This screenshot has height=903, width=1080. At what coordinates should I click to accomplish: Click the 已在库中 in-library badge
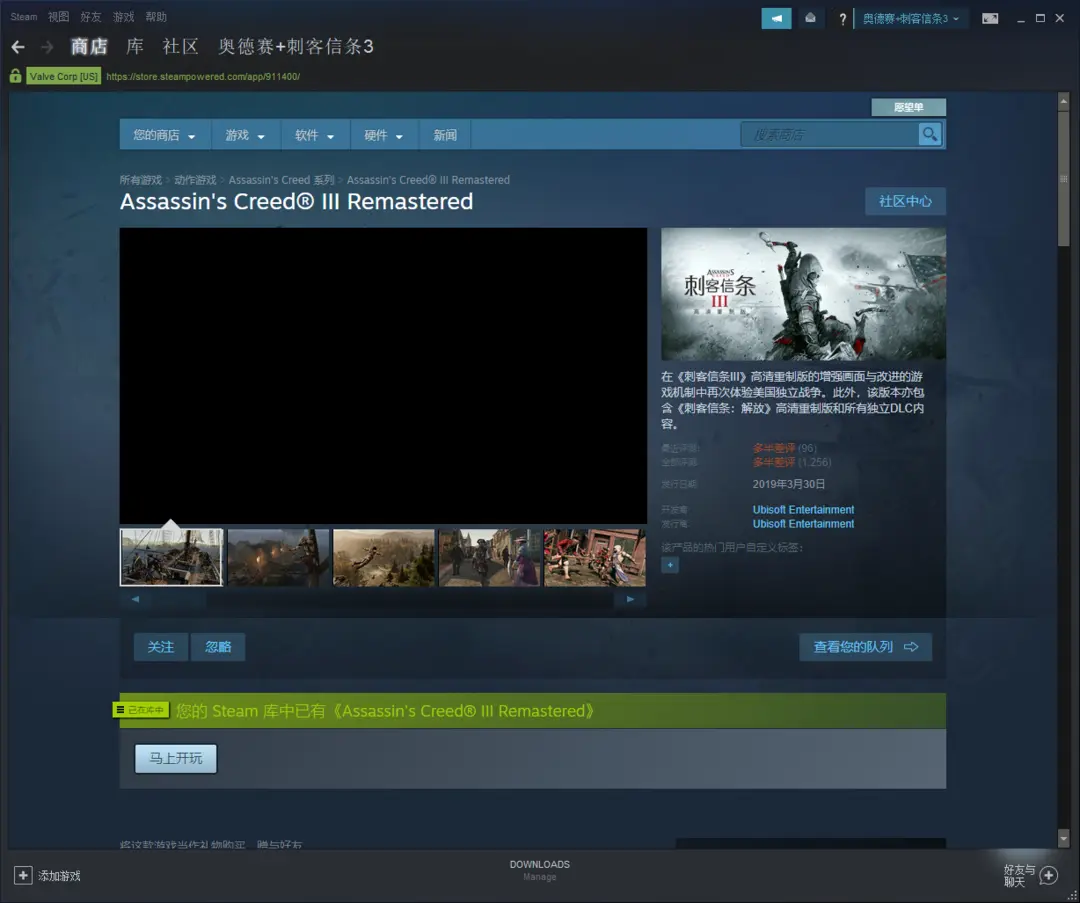pos(141,709)
